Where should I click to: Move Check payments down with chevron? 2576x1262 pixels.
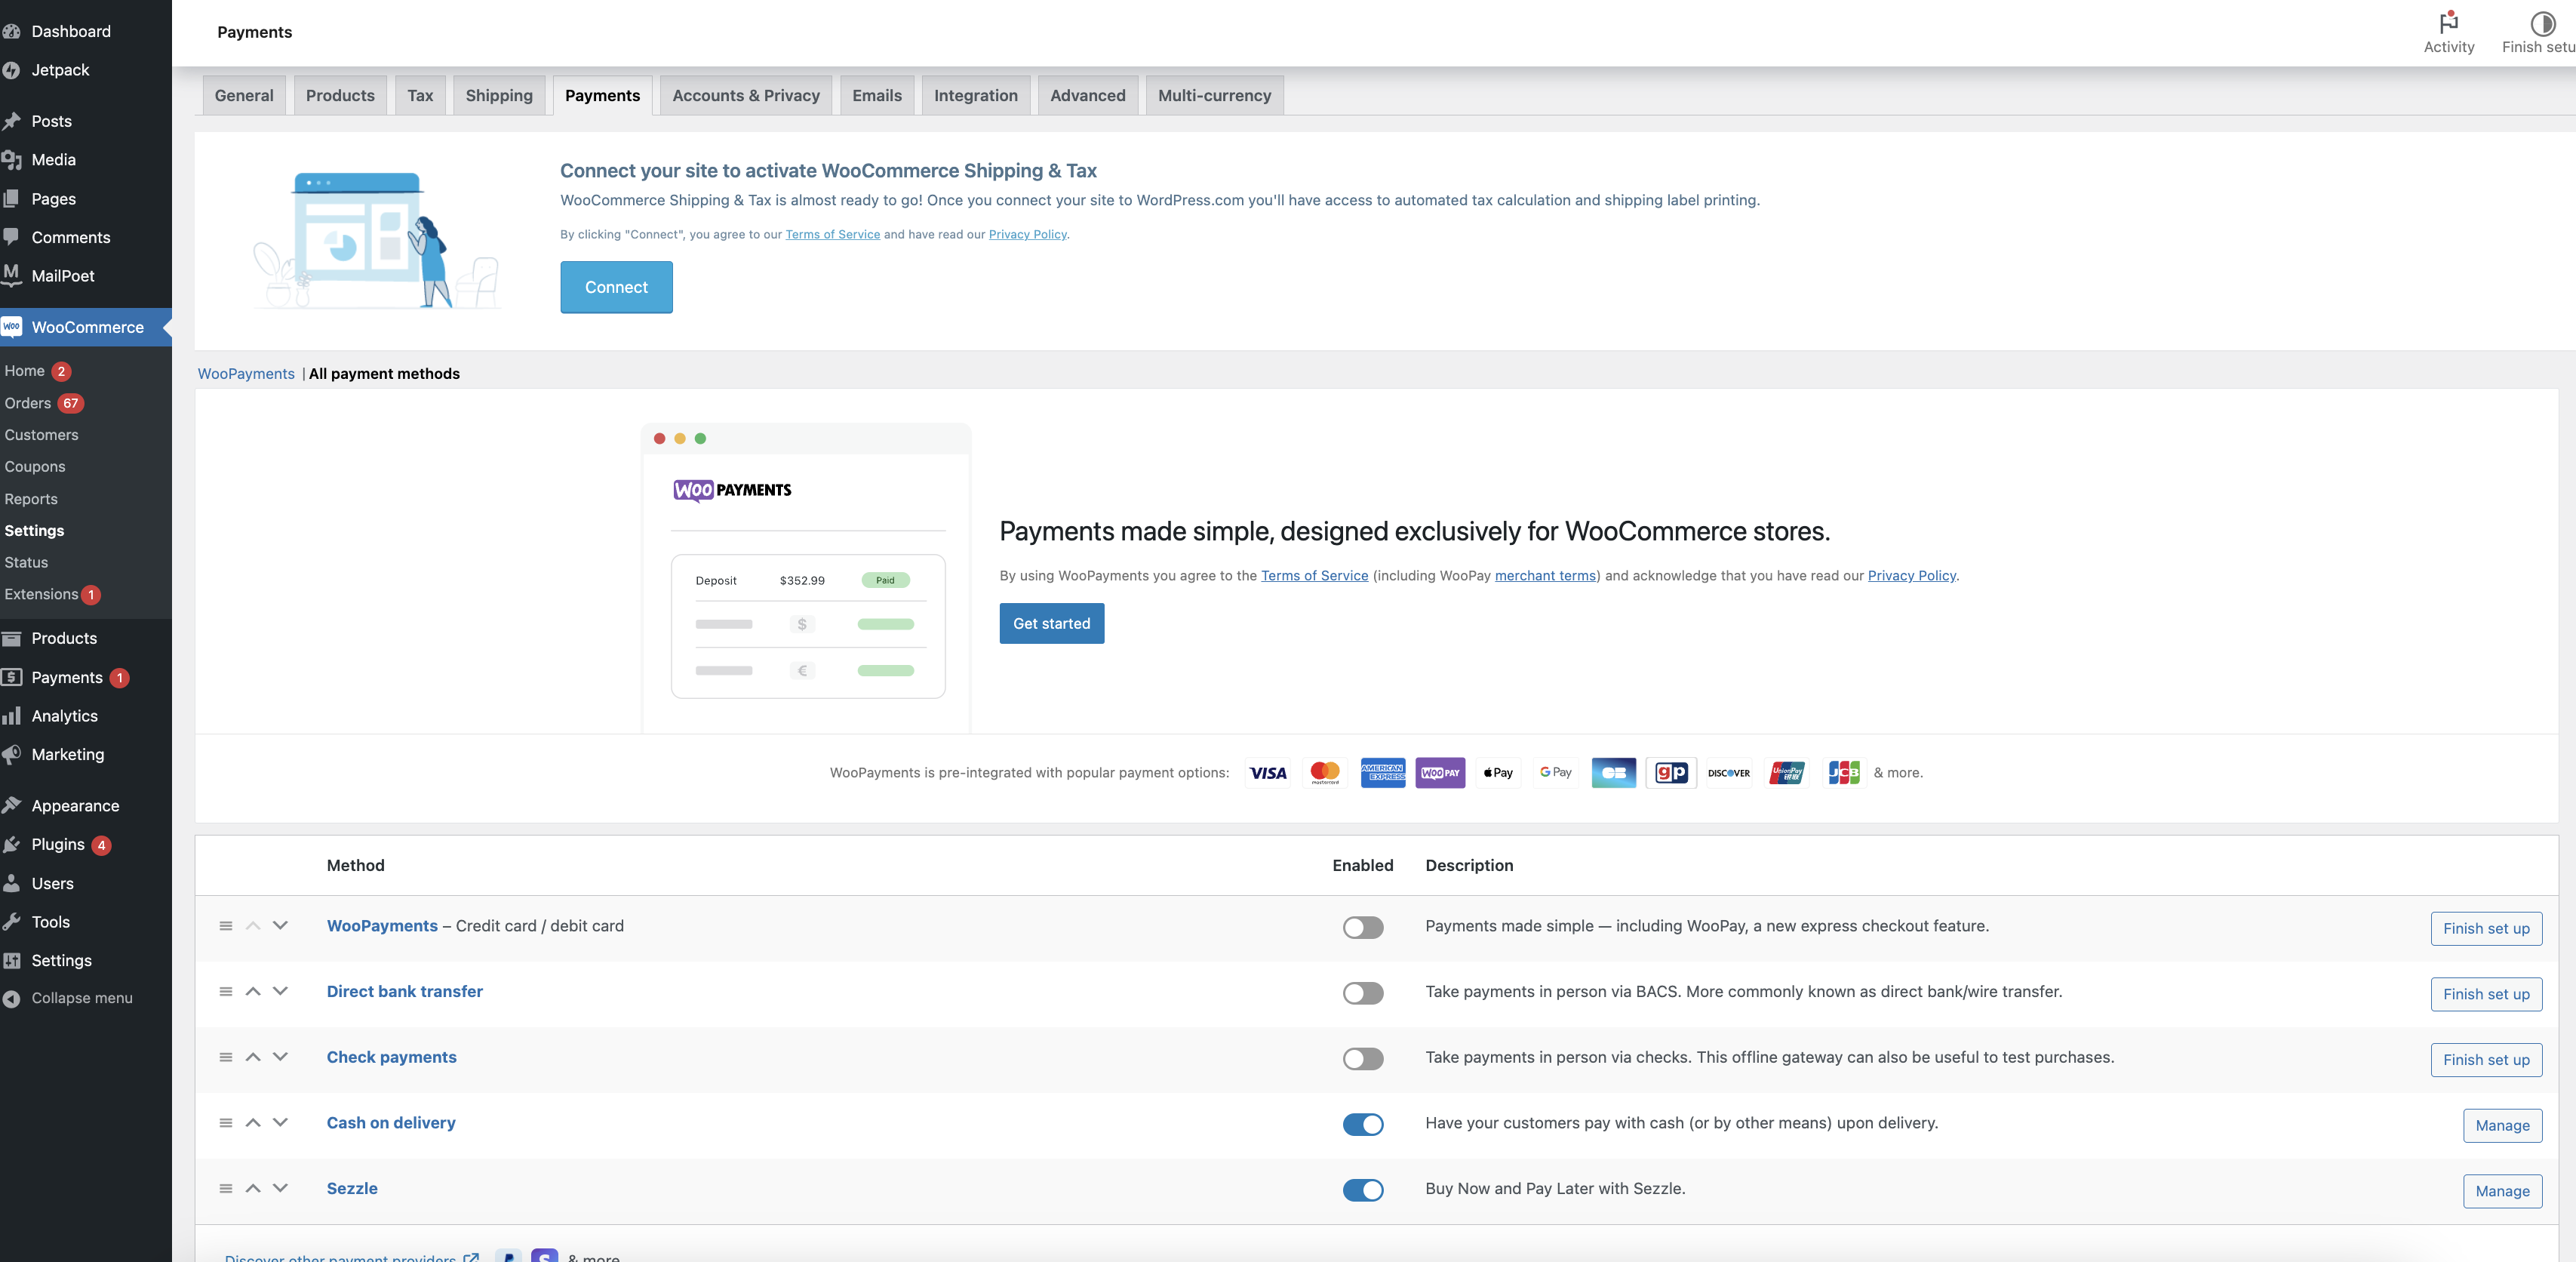280,1057
